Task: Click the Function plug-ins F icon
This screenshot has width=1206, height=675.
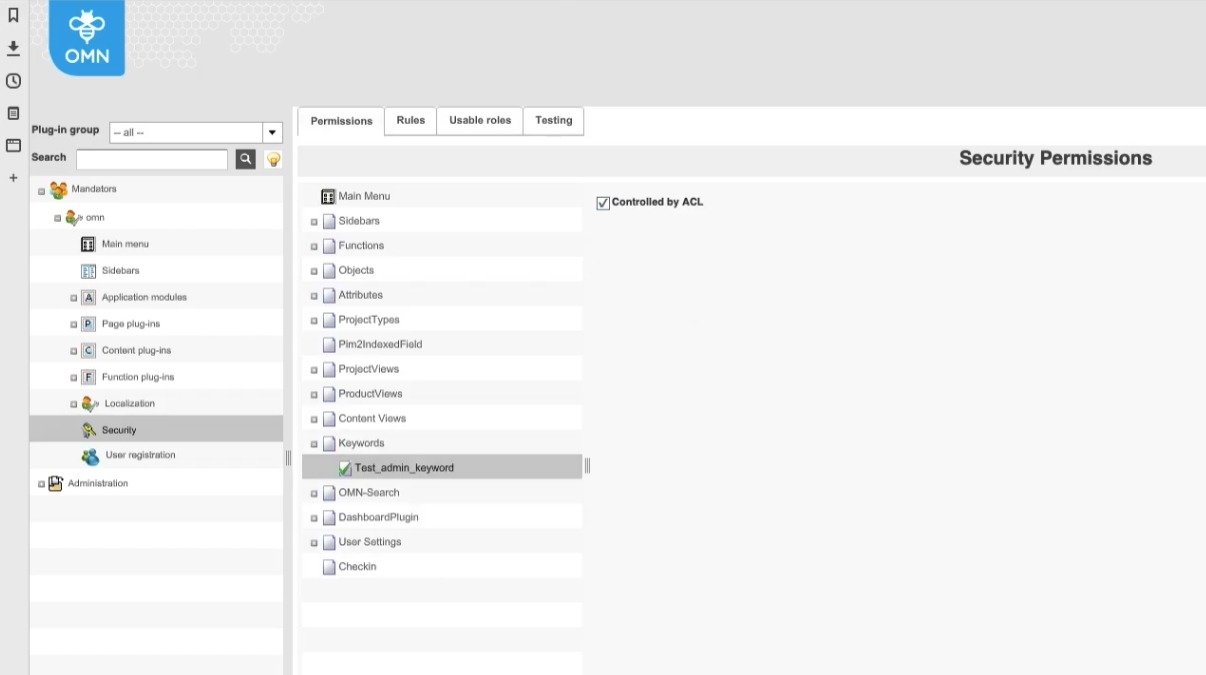Action: tap(88, 377)
